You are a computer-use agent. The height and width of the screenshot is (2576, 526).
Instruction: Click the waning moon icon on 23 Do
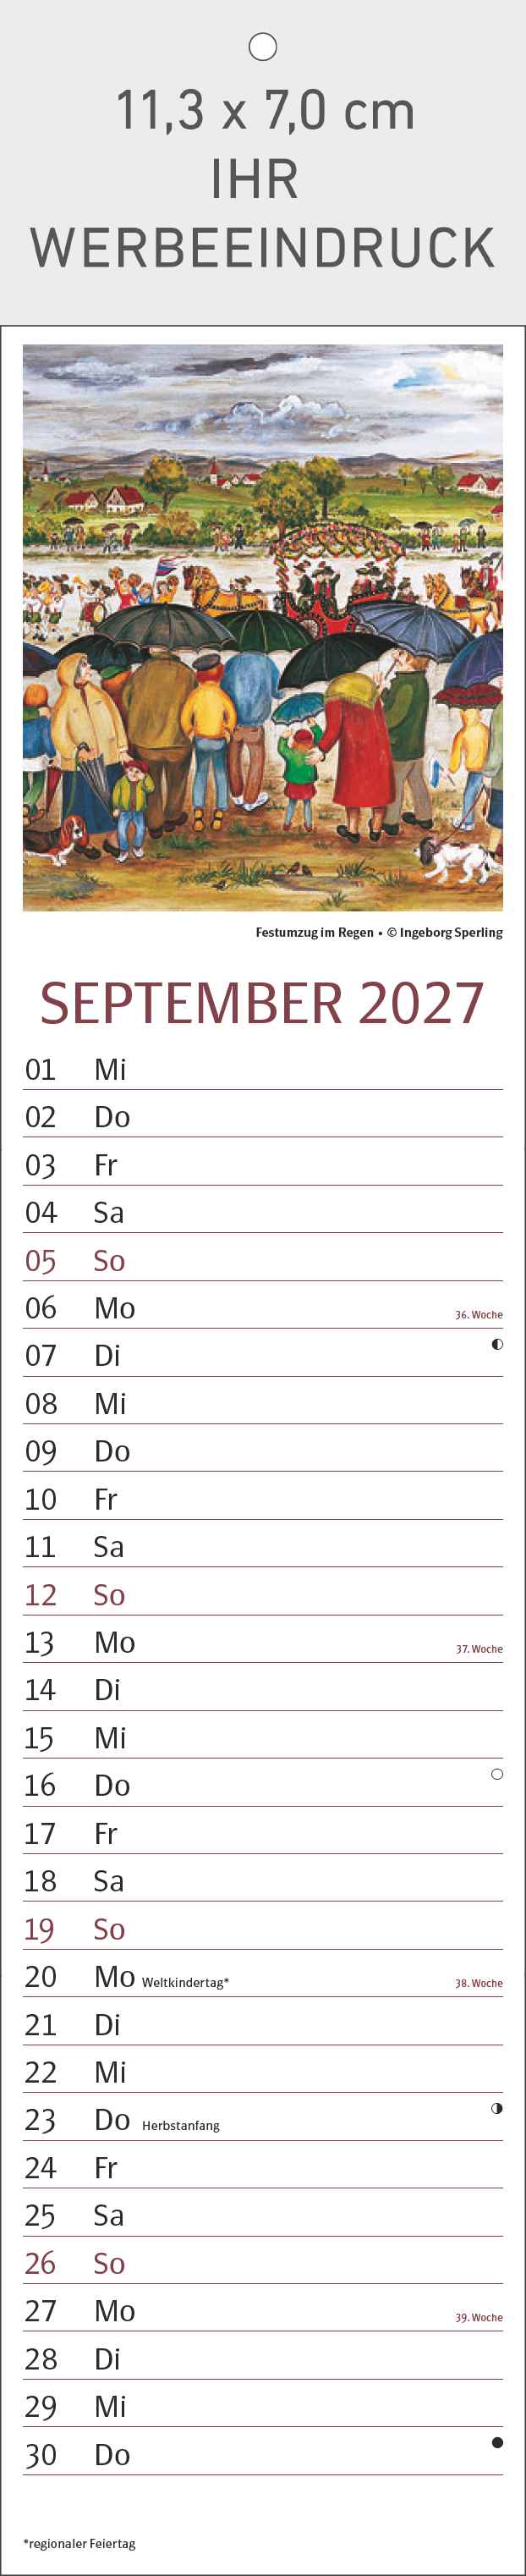pyautogui.click(x=497, y=2108)
